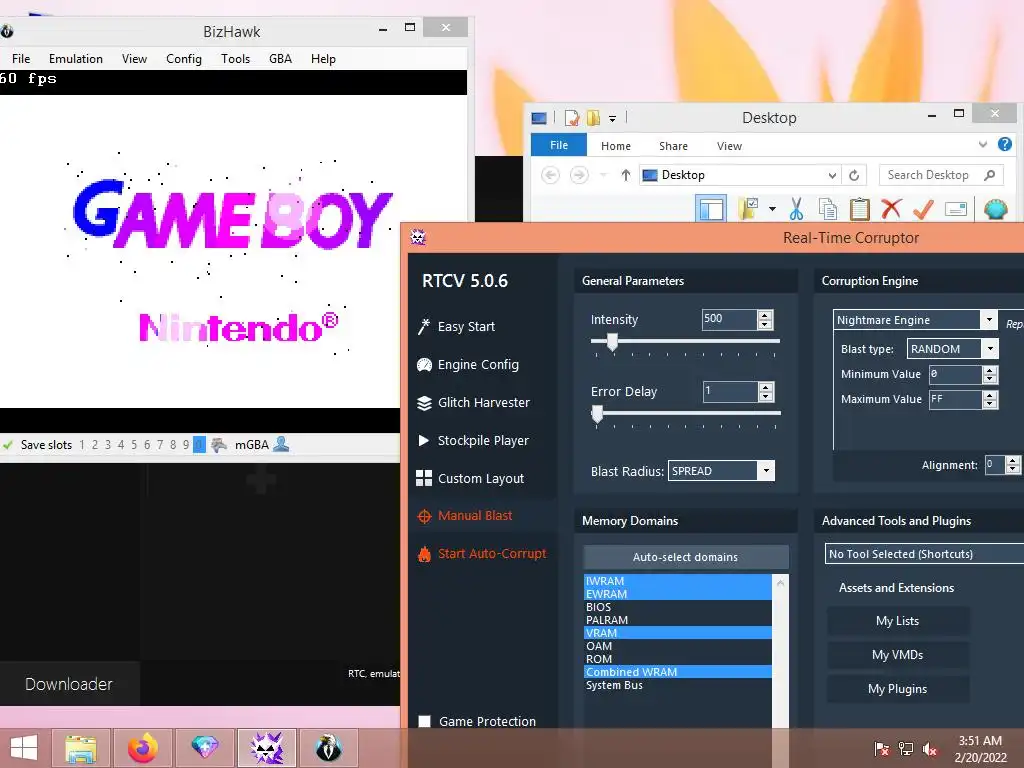Click the BizHawk controller icon in status bar
Image resolution: width=1024 pixels, height=768 pixels.
coord(219,445)
